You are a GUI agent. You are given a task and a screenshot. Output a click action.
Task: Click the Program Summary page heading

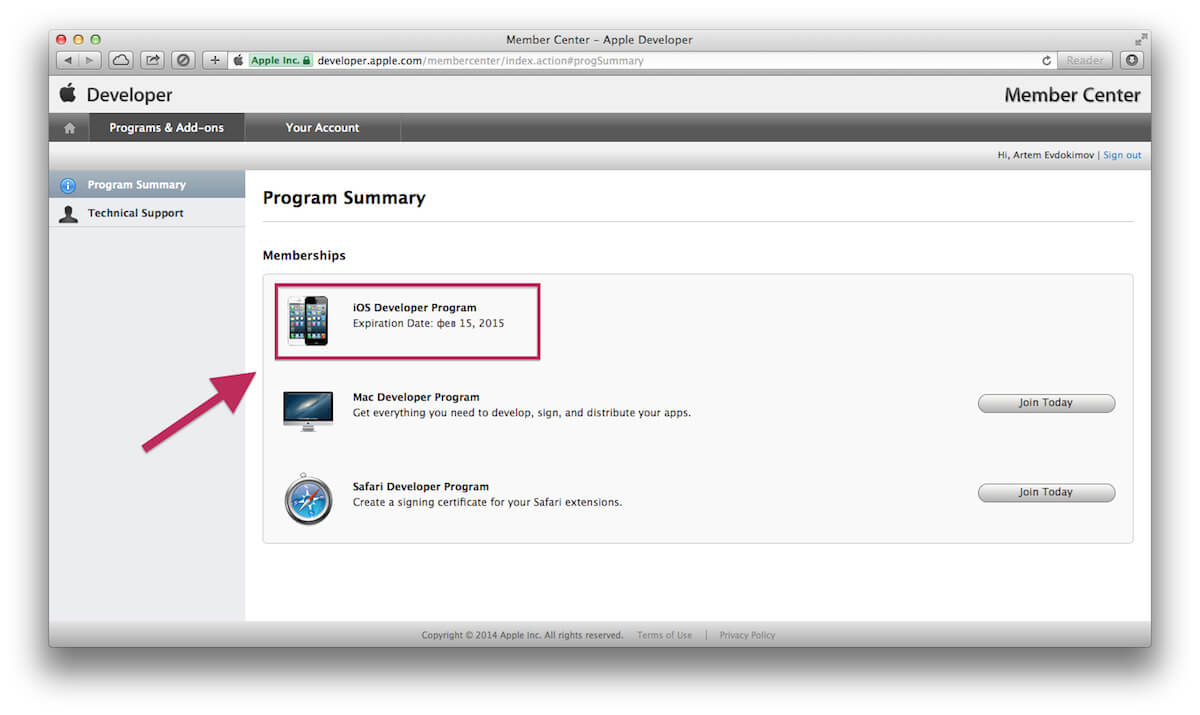(344, 198)
